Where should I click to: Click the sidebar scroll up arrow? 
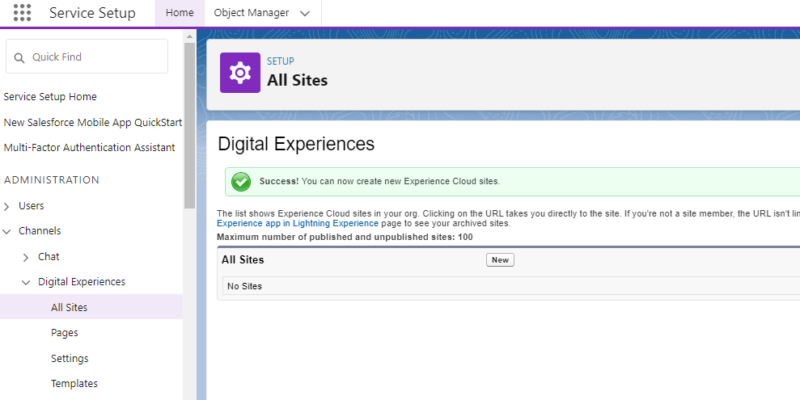coord(189,37)
